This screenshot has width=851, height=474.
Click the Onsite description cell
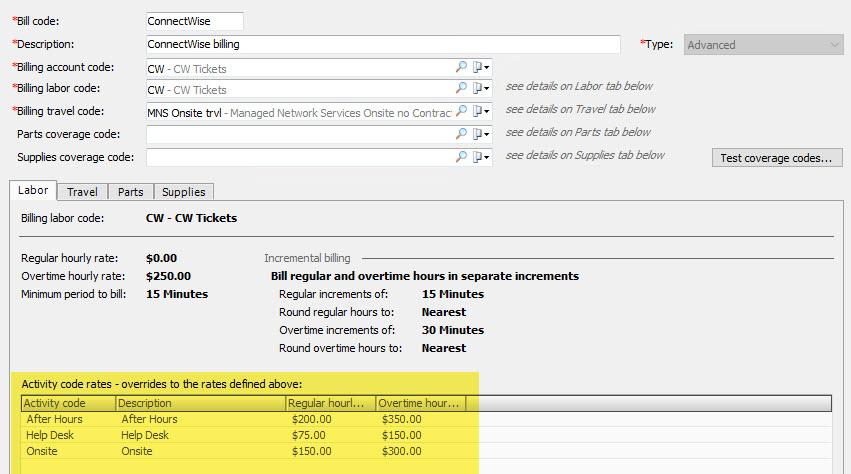pyautogui.click(x=137, y=451)
